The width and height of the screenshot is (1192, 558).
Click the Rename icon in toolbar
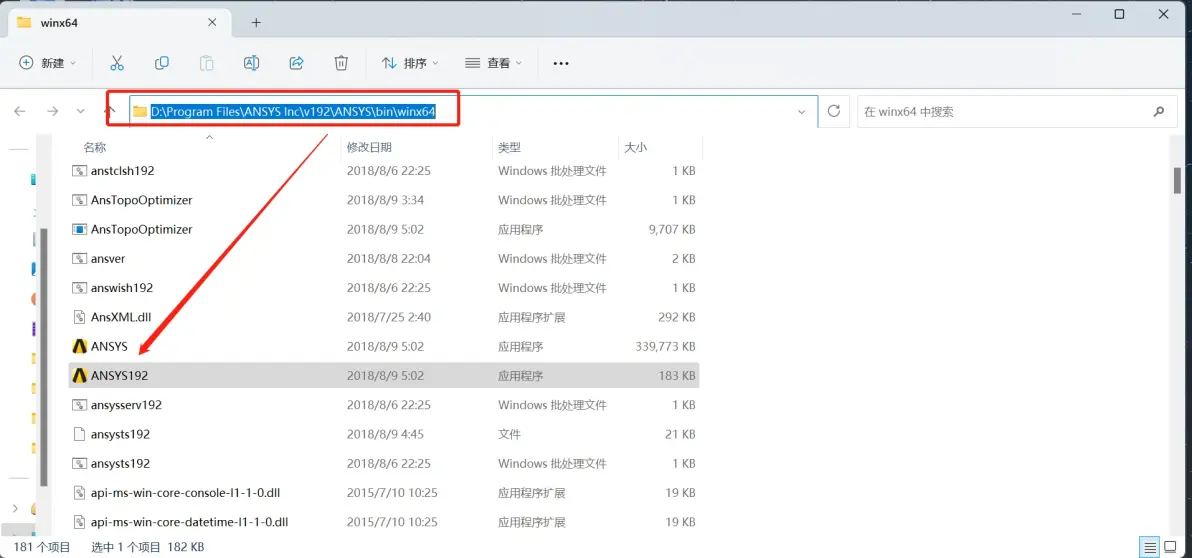(x=252, y=63)
